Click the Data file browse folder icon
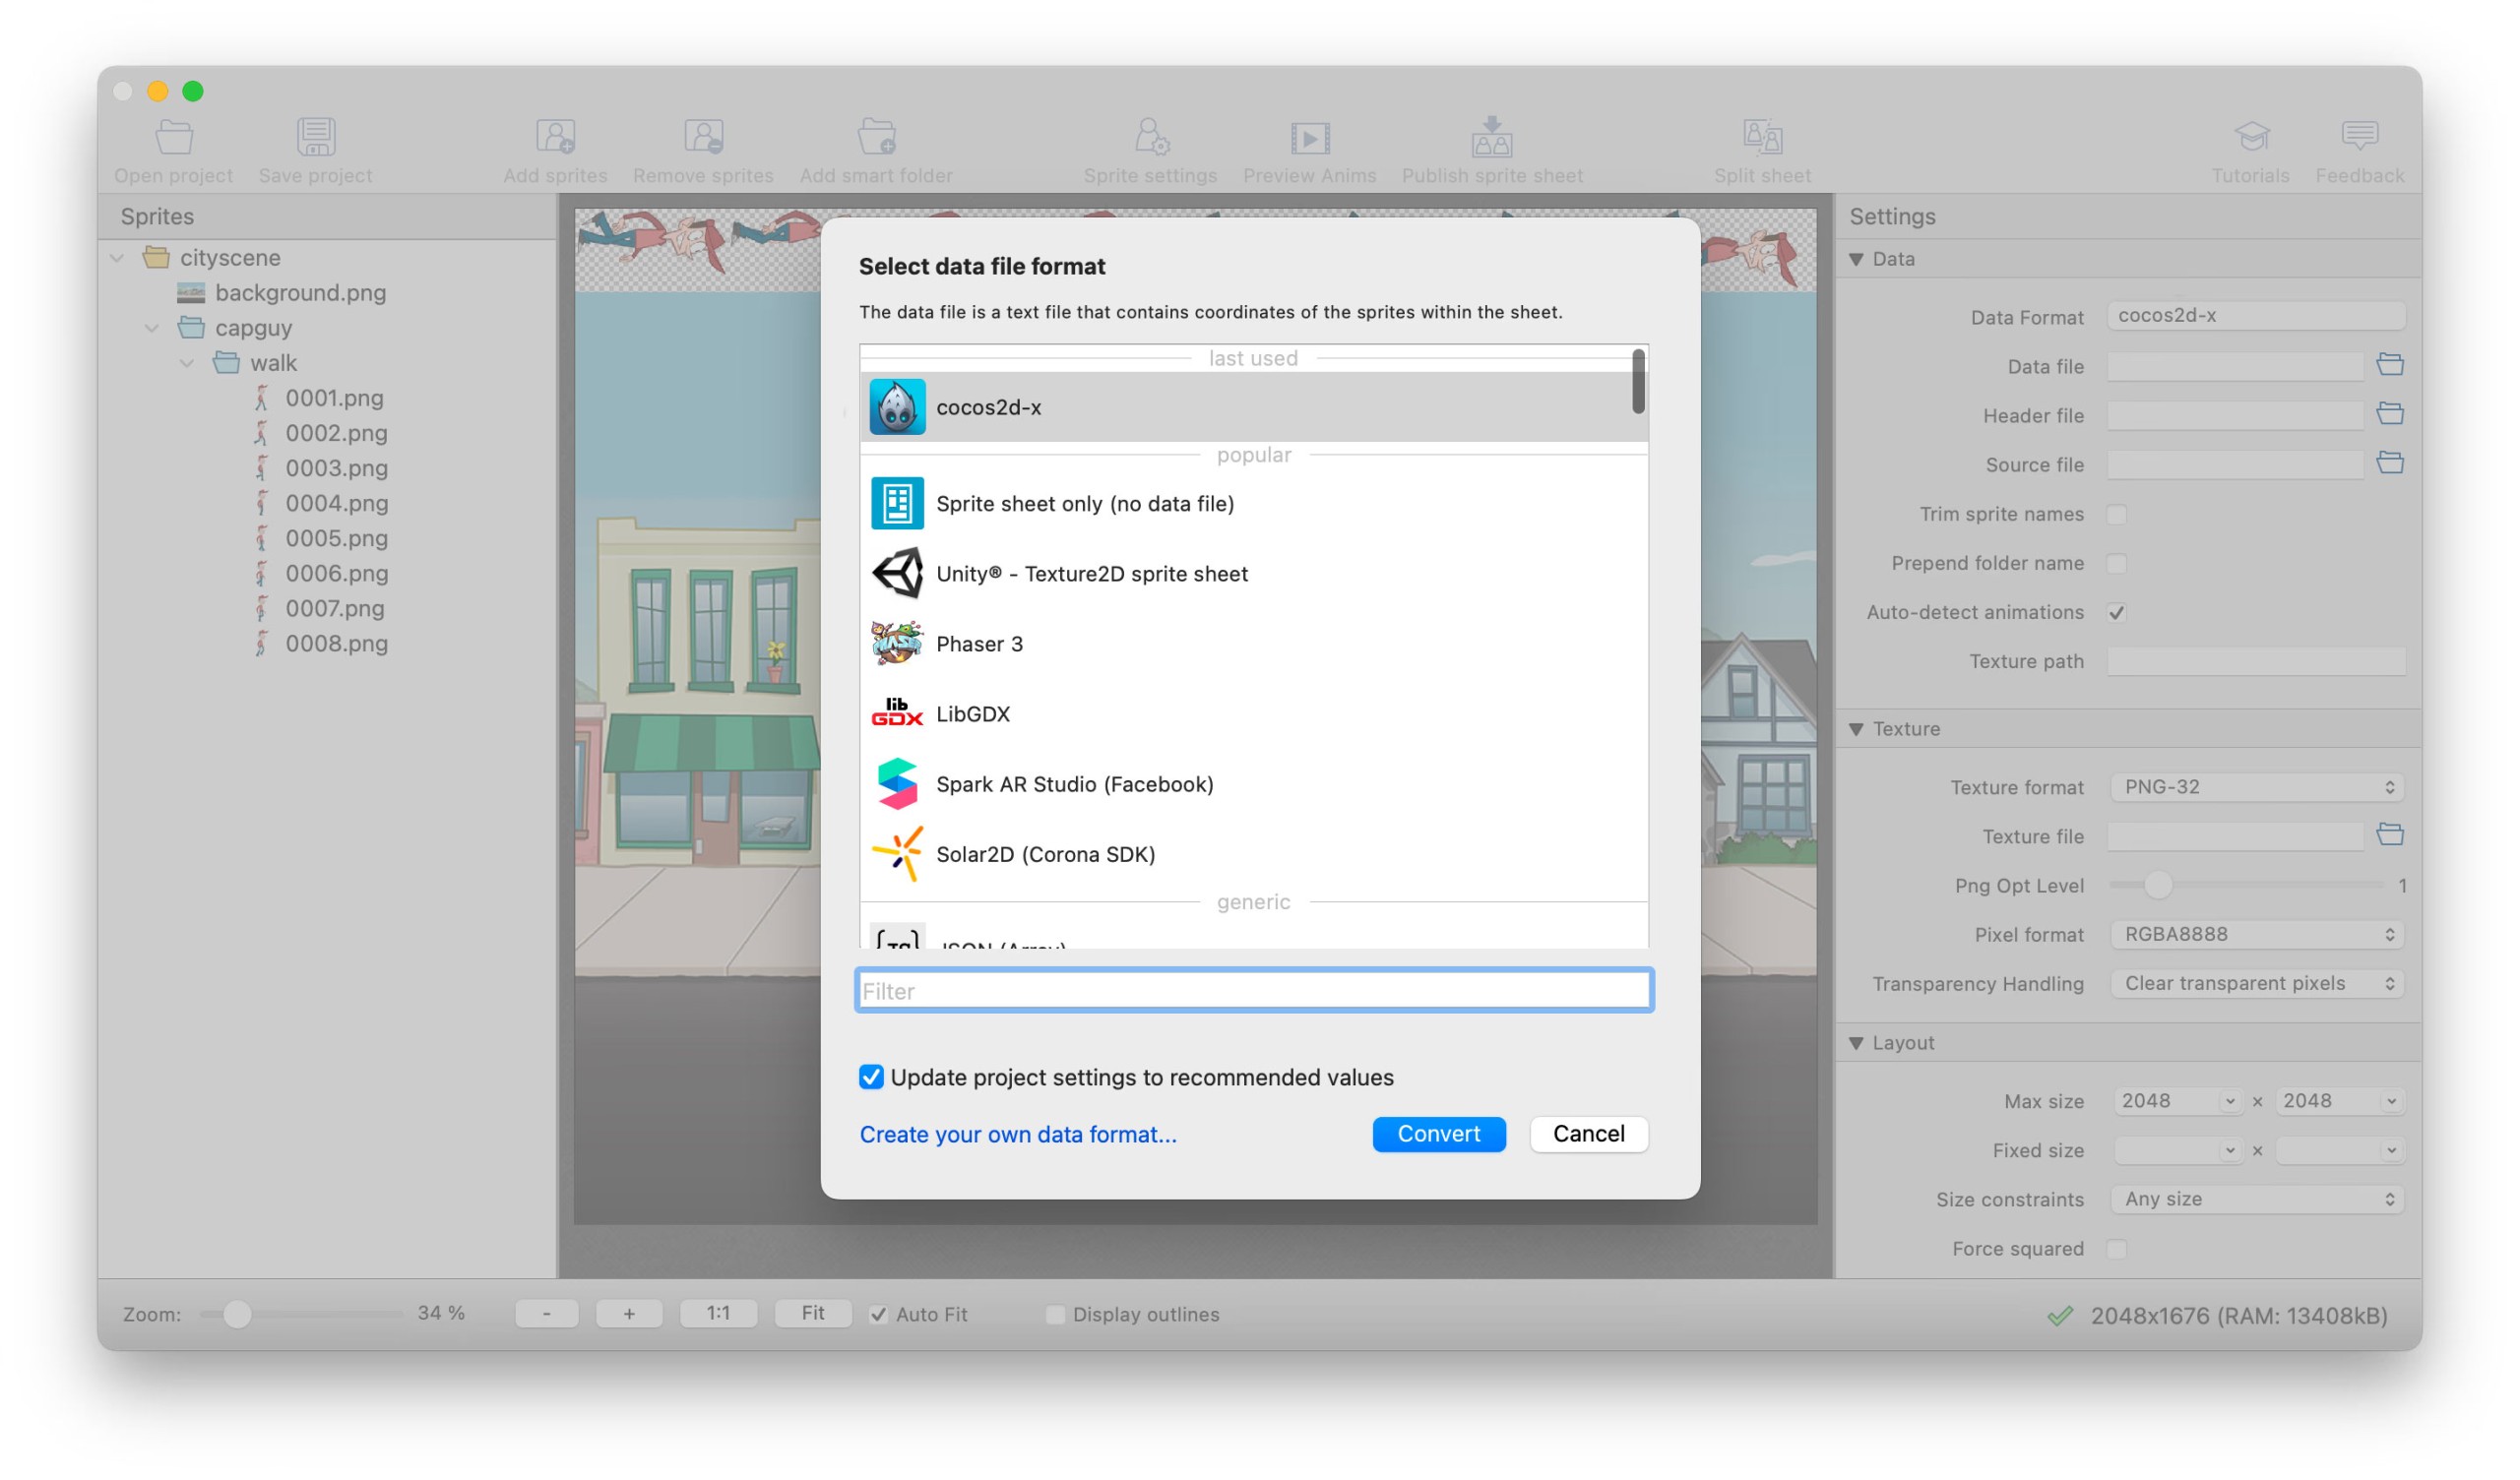Viewport: 2520px width, 1480px height. 2389,365
